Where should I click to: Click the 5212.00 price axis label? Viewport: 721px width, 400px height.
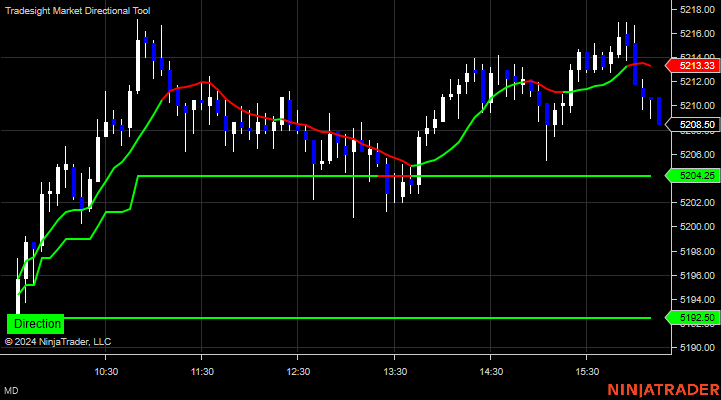[697, 82]
